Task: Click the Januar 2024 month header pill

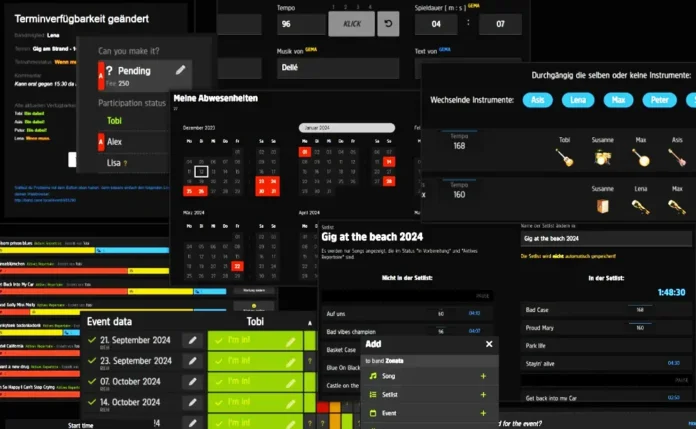Action: pos(347,128)
